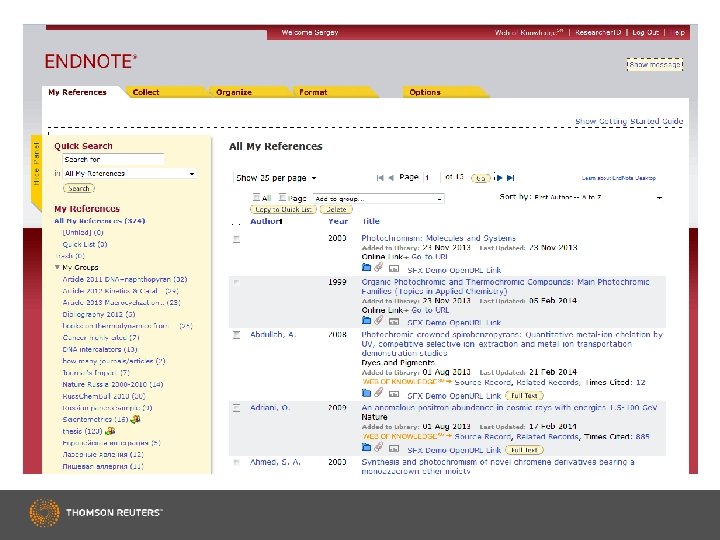Select checkbox for Ahmed, S. A. reference
Screen dimensions: 720x540
point(236,462)
